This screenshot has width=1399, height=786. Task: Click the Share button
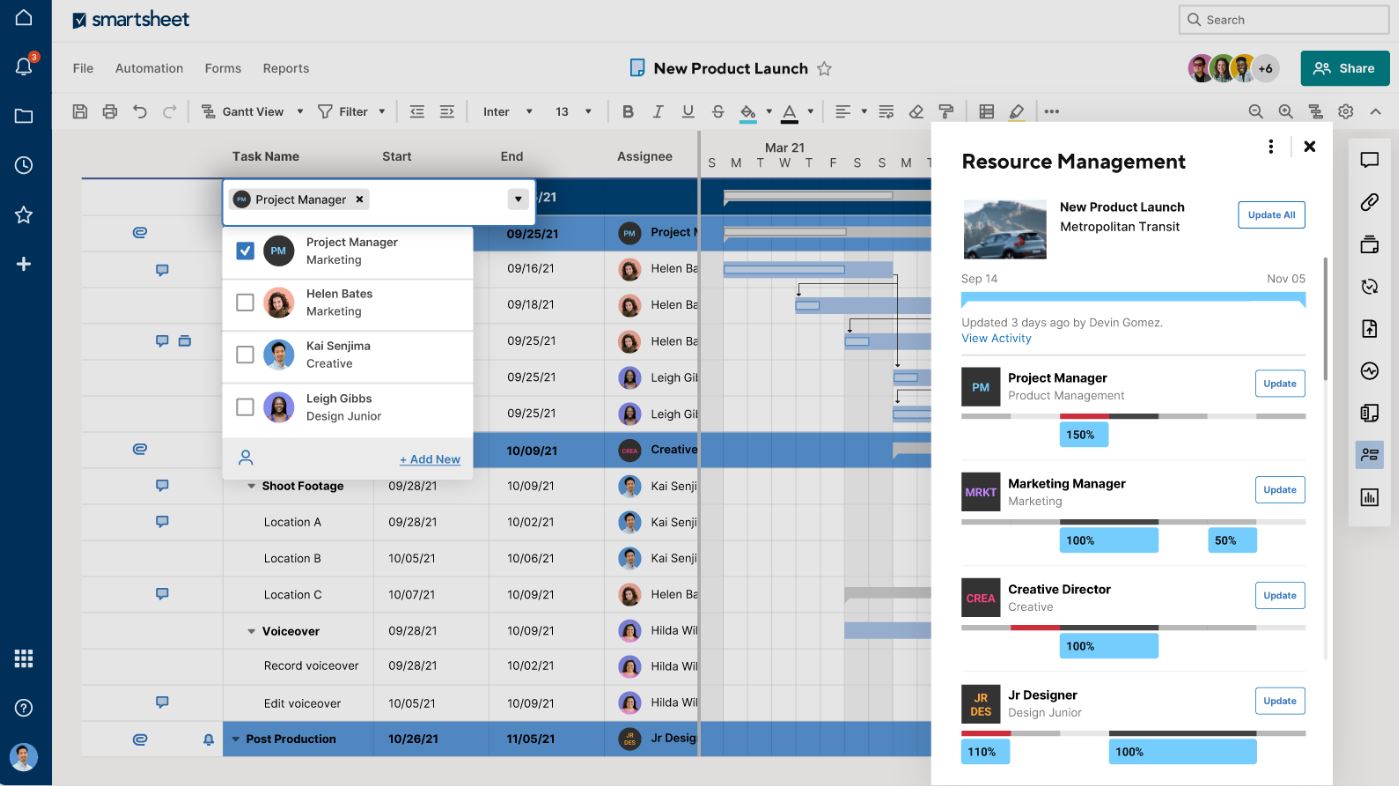(x=1344, y=68)
